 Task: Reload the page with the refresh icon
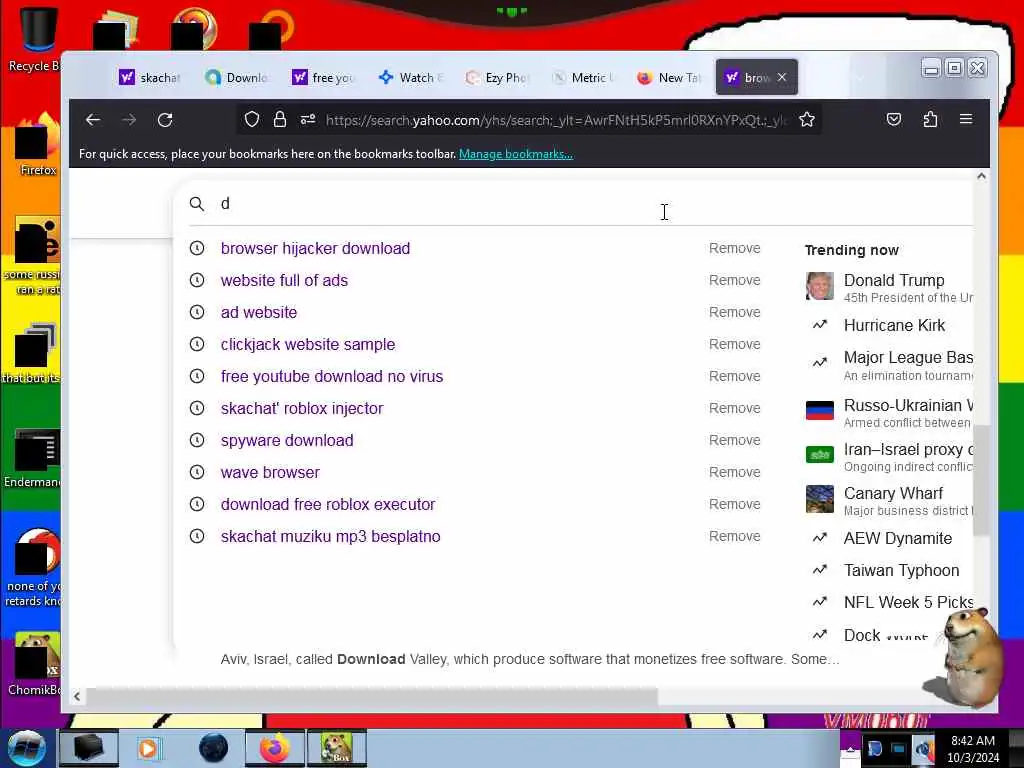pos(165,120)
